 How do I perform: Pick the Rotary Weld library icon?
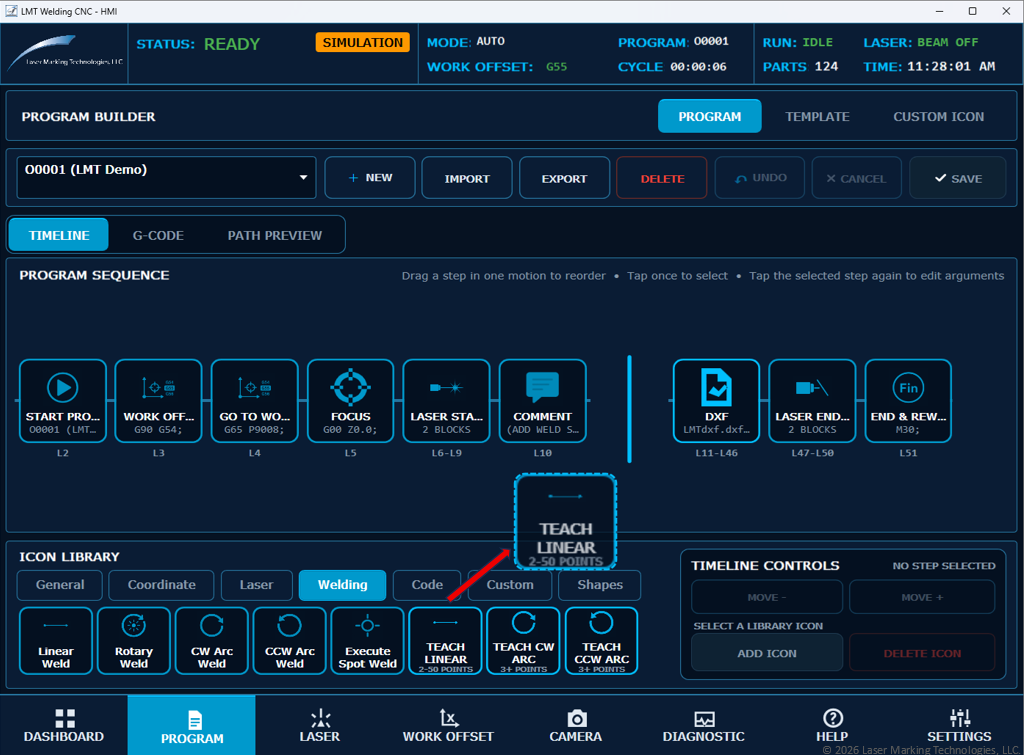click(x=134, y=641)
